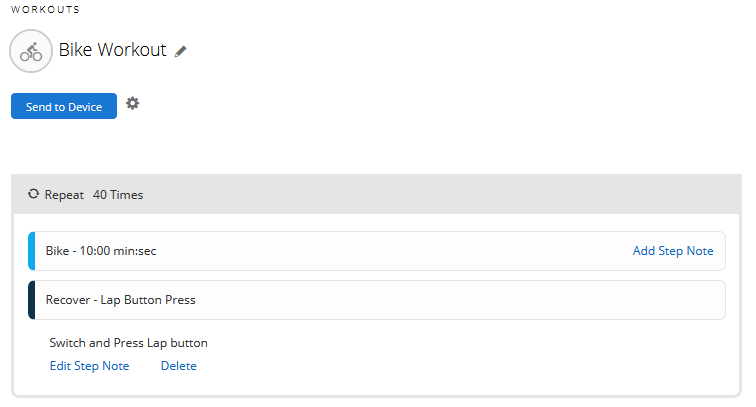Click the Repeat label in the header
Screen dimensions: 756x407
click(64, 195)
